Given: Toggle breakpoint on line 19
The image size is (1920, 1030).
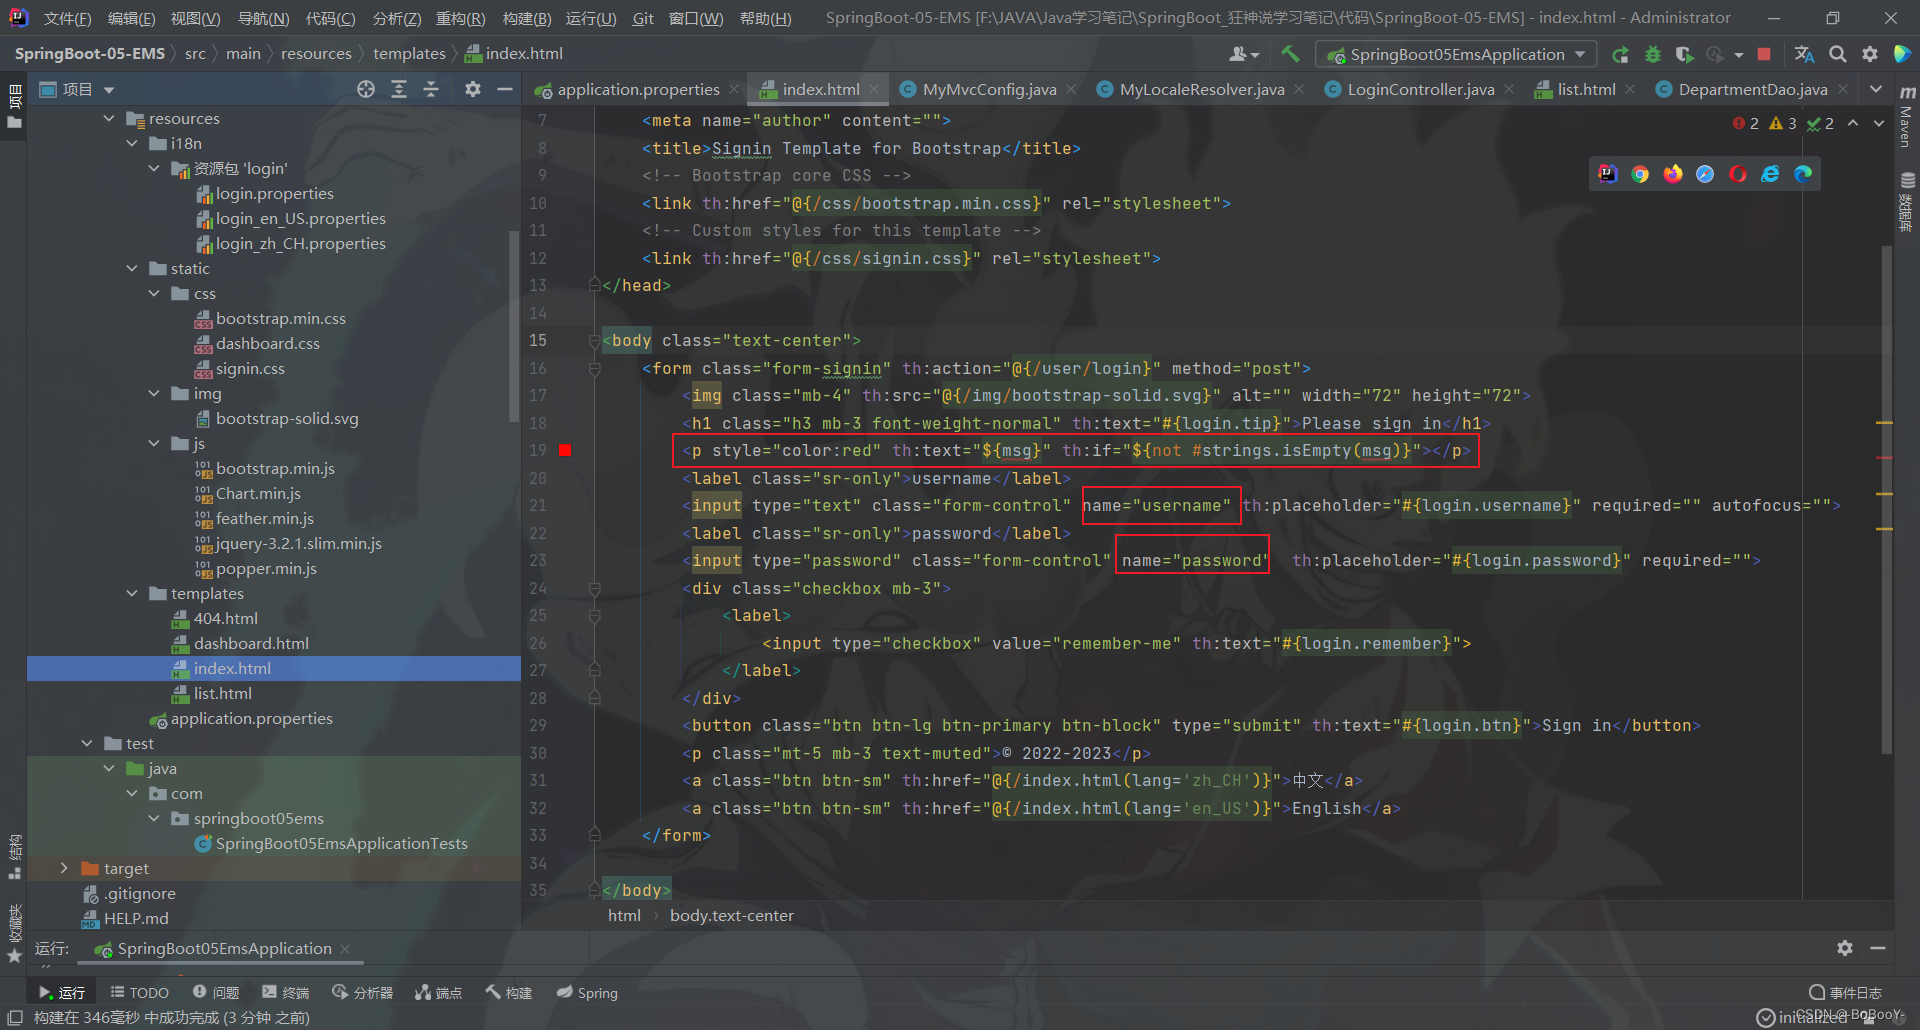Looking at the screenshot, I should coord(565,450).
